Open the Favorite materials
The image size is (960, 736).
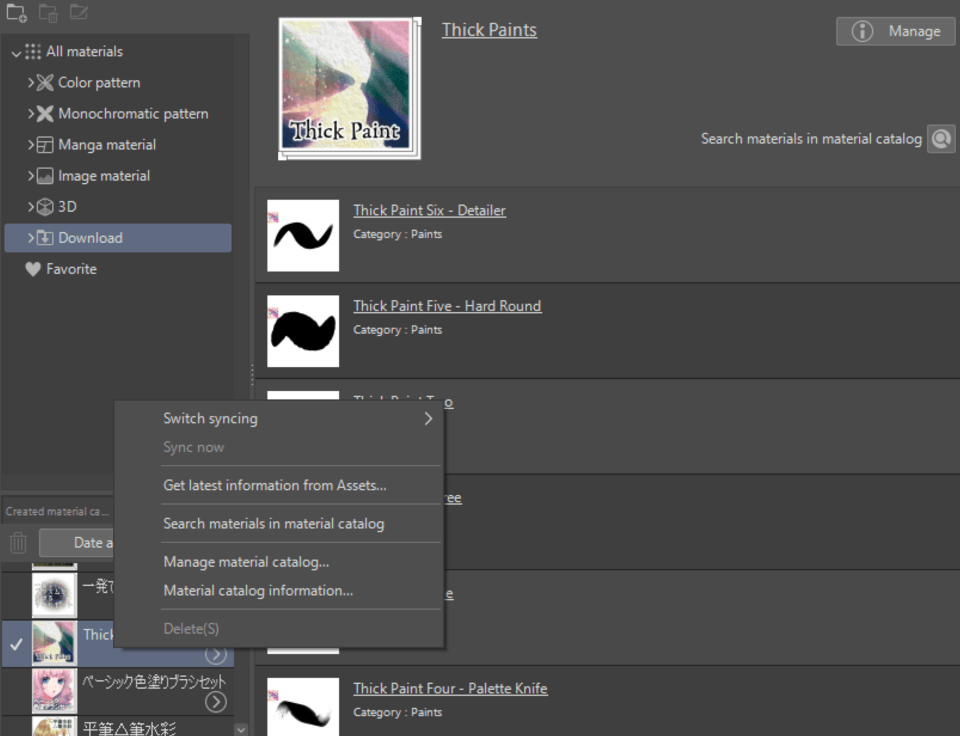click(x=72, y=269)
